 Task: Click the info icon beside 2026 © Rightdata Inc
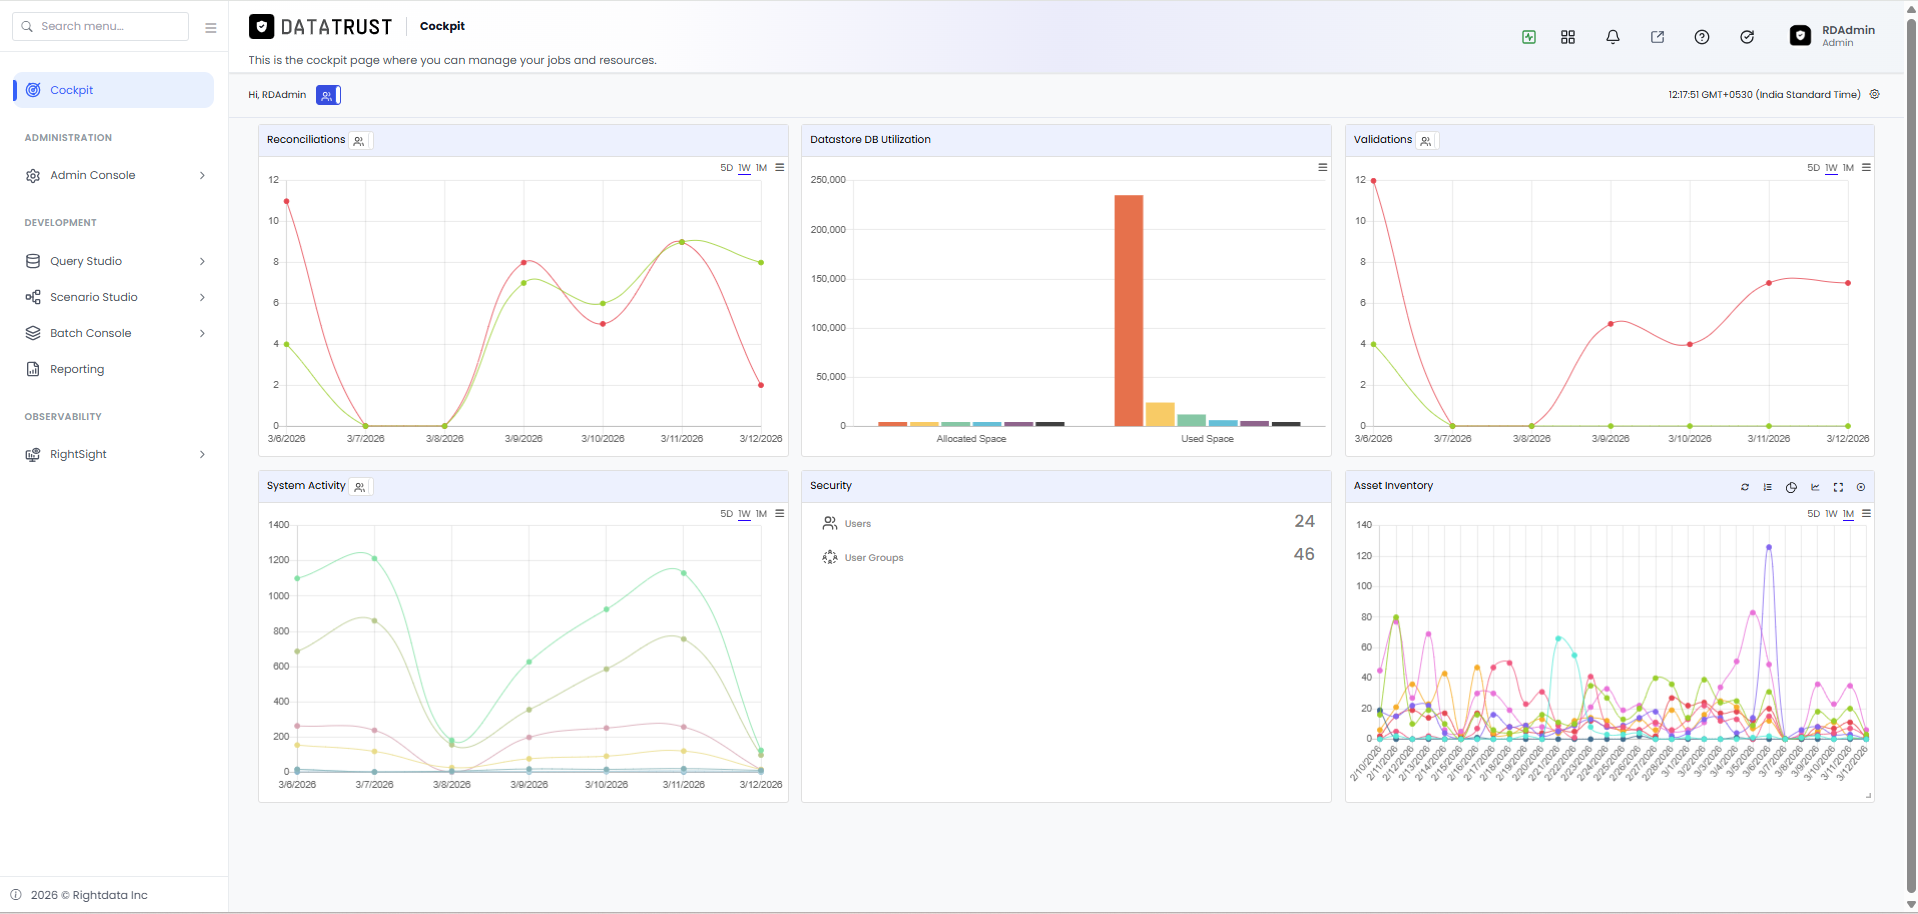[x=16, y=895]
